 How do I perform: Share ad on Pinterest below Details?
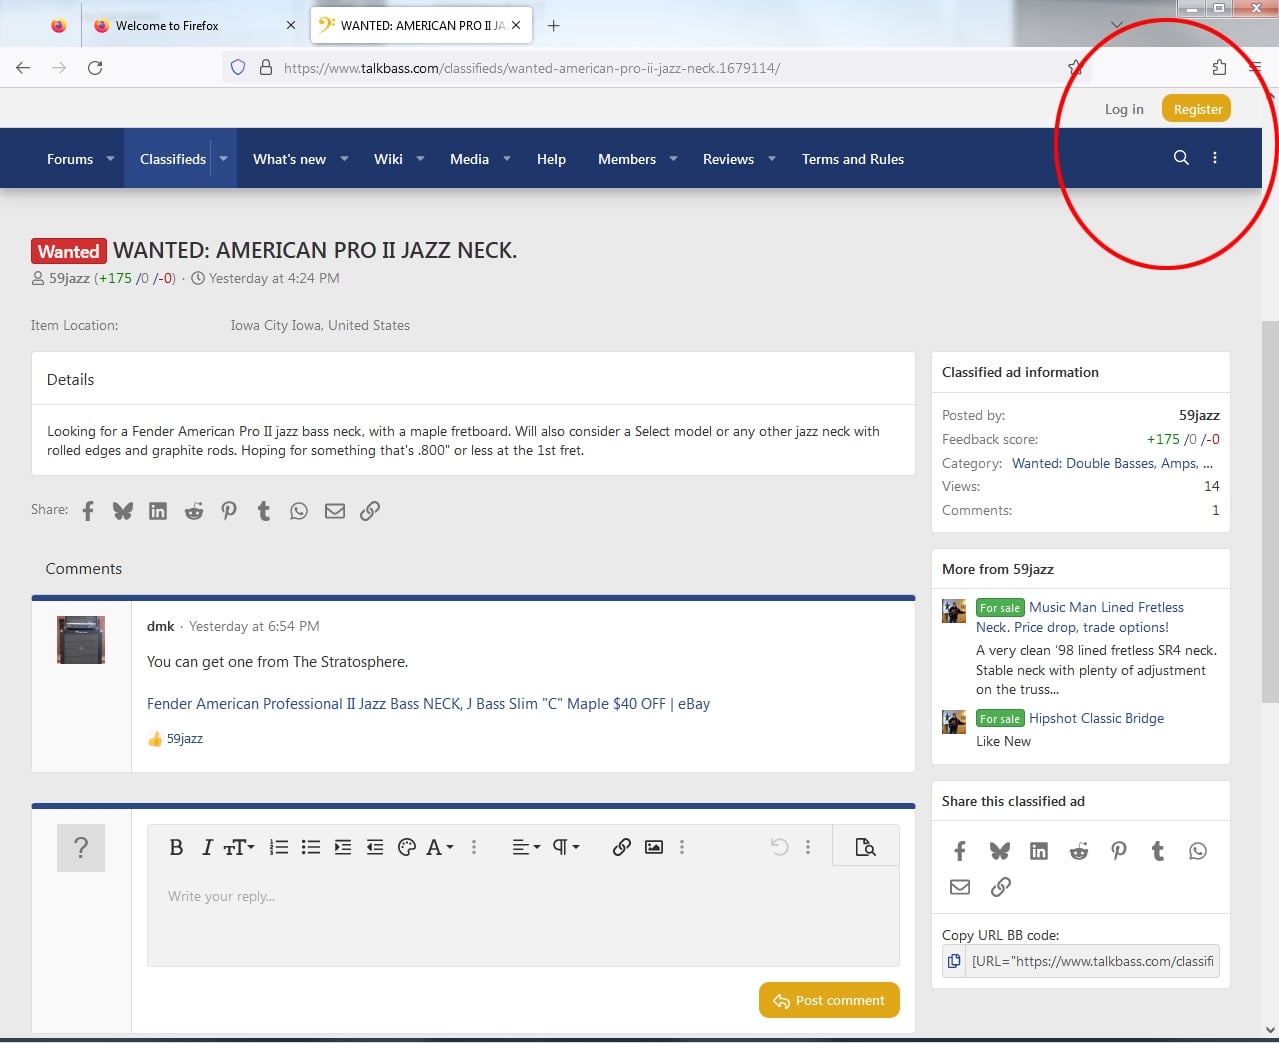229,511
